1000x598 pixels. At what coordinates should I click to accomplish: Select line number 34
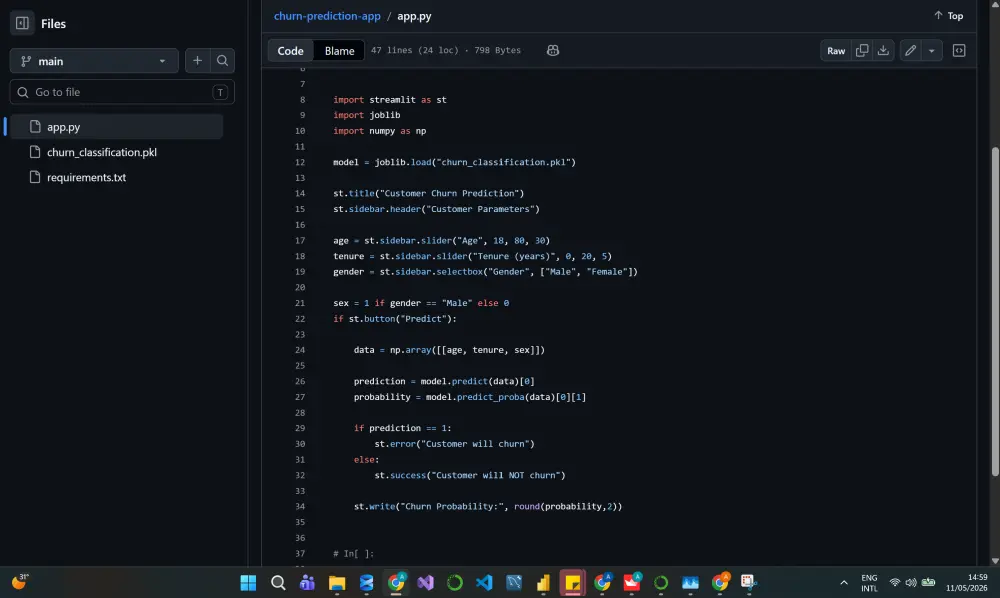click(300, 507)
